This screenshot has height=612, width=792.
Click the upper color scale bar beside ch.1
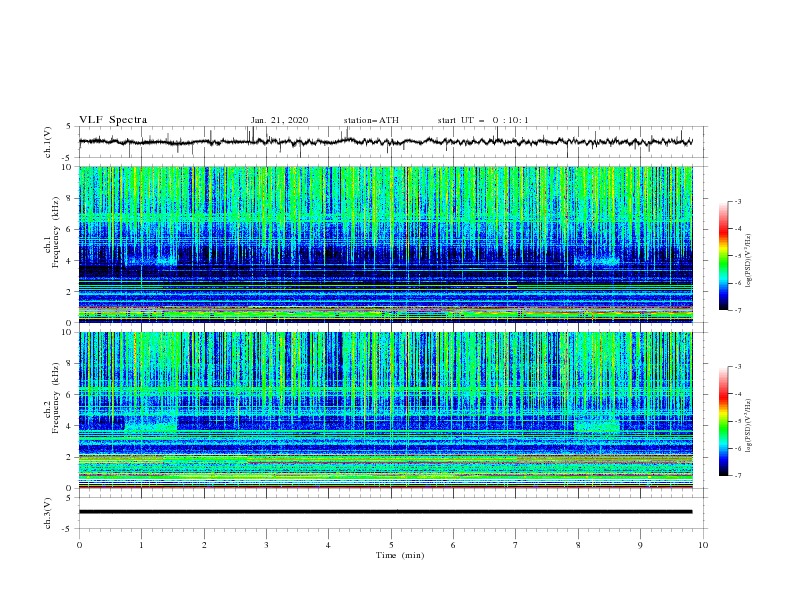(723, 256)
